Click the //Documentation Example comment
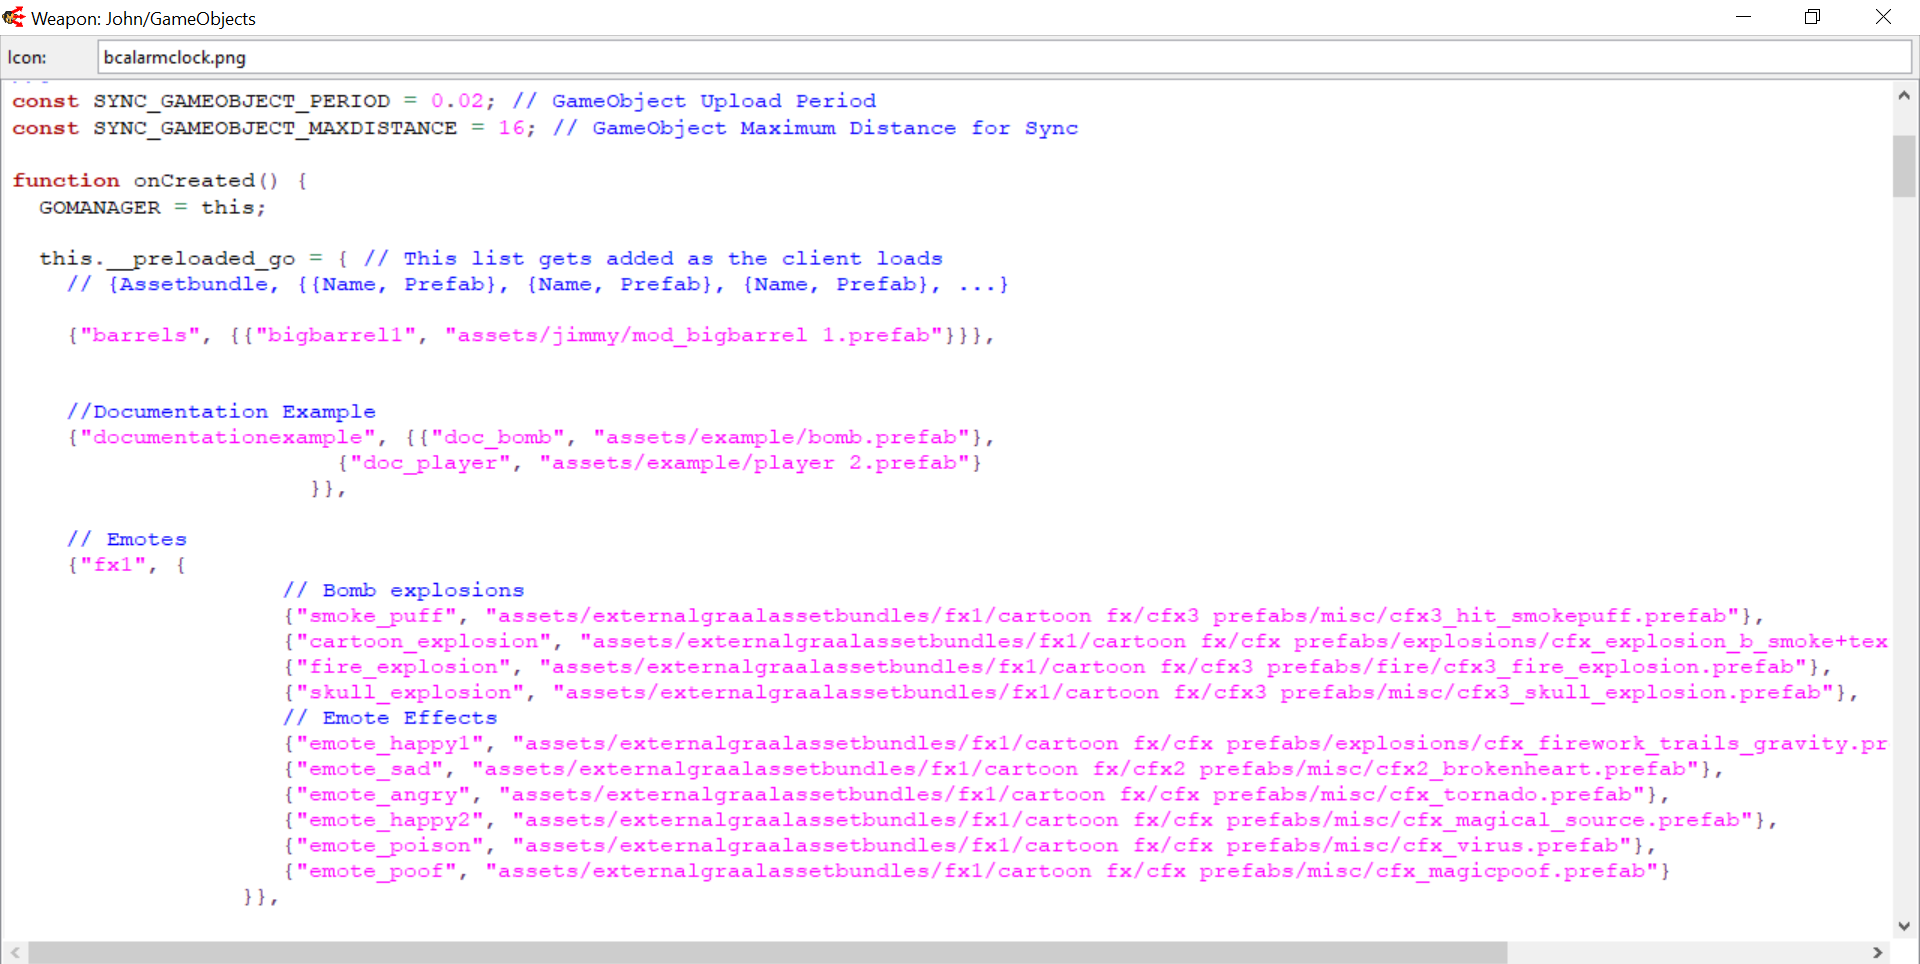The width and height of the screenshot is (1920, 964). (x=221, y=412)
